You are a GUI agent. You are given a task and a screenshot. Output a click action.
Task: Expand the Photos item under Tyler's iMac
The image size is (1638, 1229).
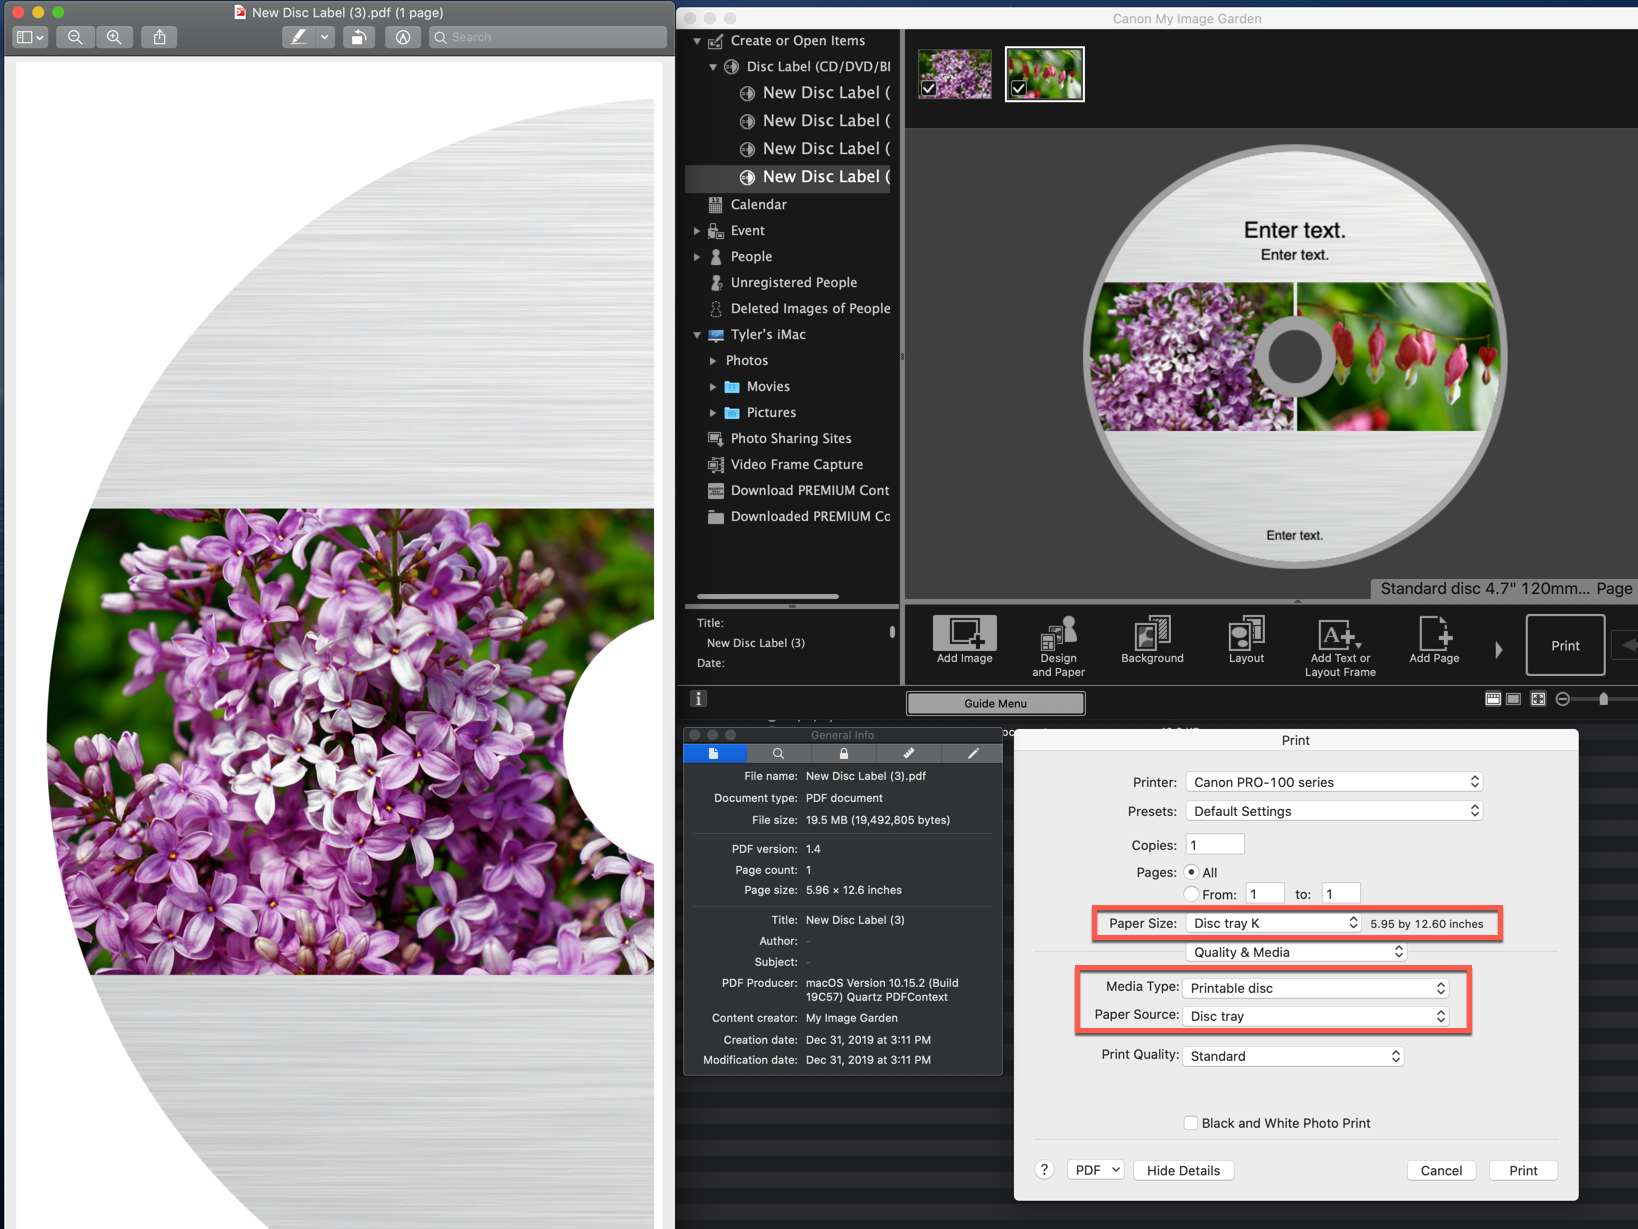click(713, 360)
